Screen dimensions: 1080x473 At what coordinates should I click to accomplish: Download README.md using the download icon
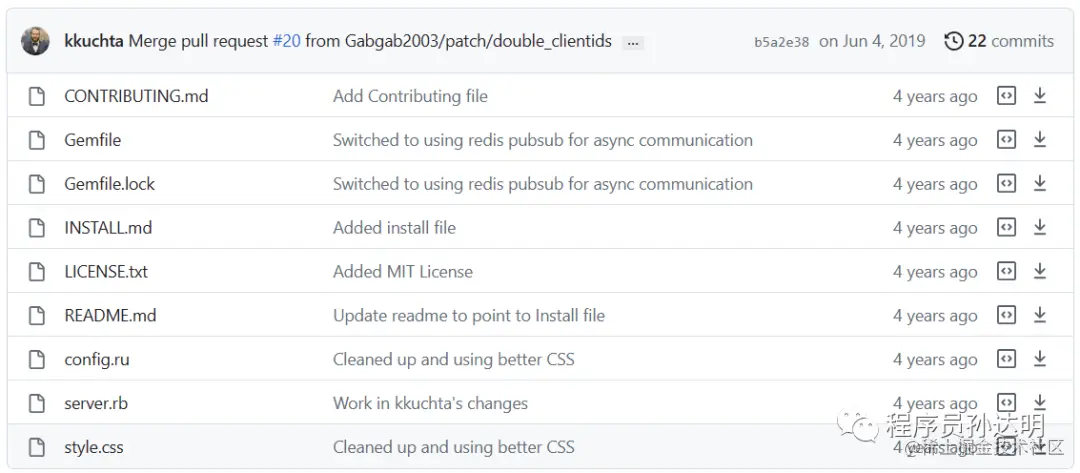(x=1040, y=316)
